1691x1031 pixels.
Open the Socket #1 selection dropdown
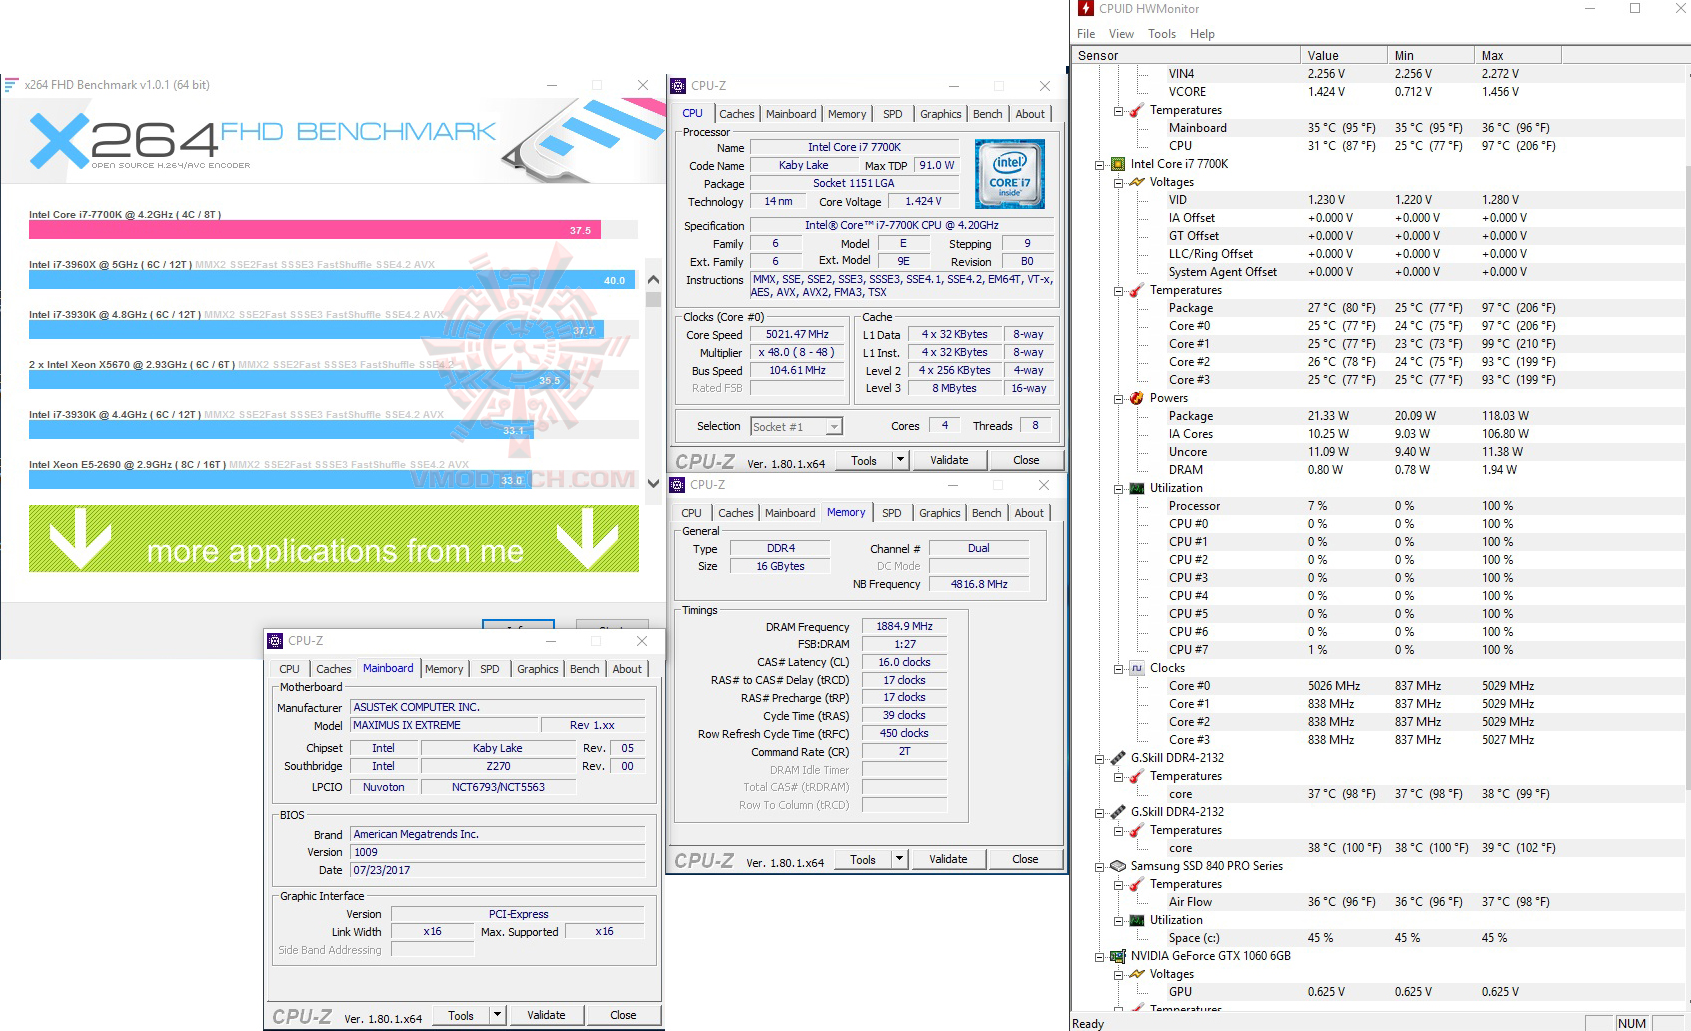833,426
